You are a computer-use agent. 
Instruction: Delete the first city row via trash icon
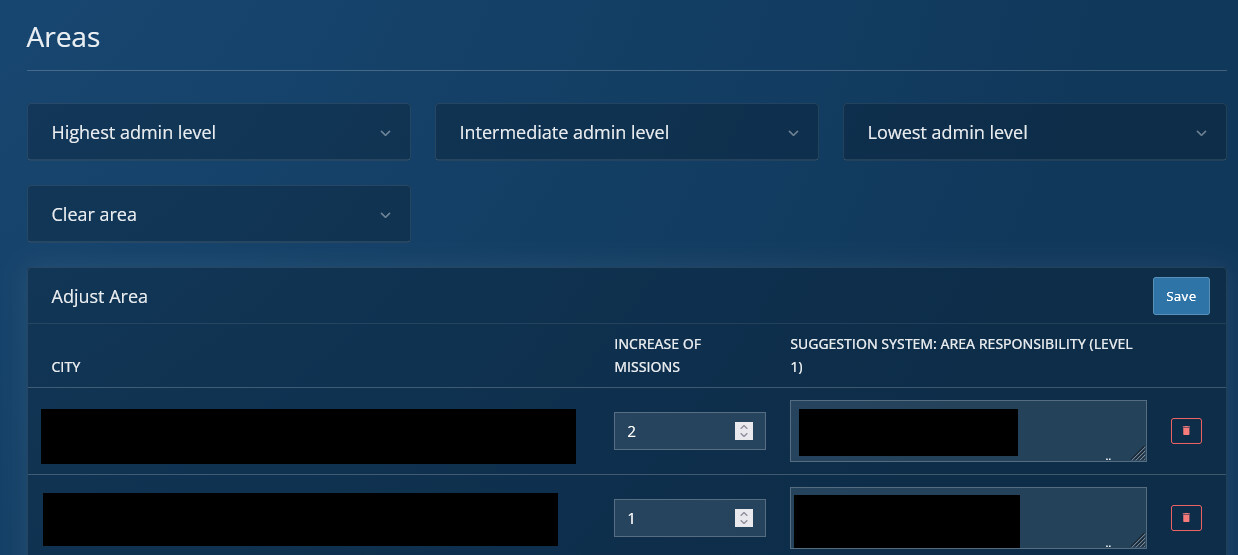point(1186,431)
